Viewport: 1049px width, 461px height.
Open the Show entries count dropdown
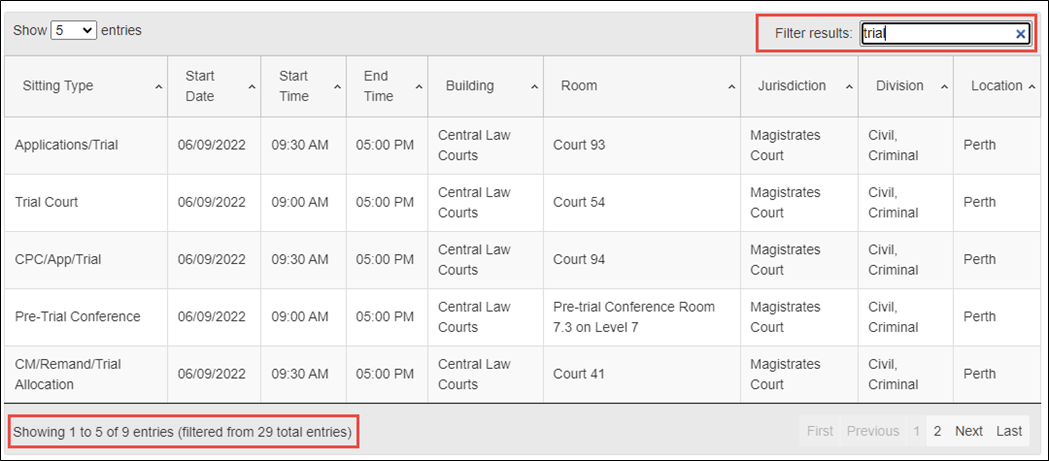click(x=74, y=30)
